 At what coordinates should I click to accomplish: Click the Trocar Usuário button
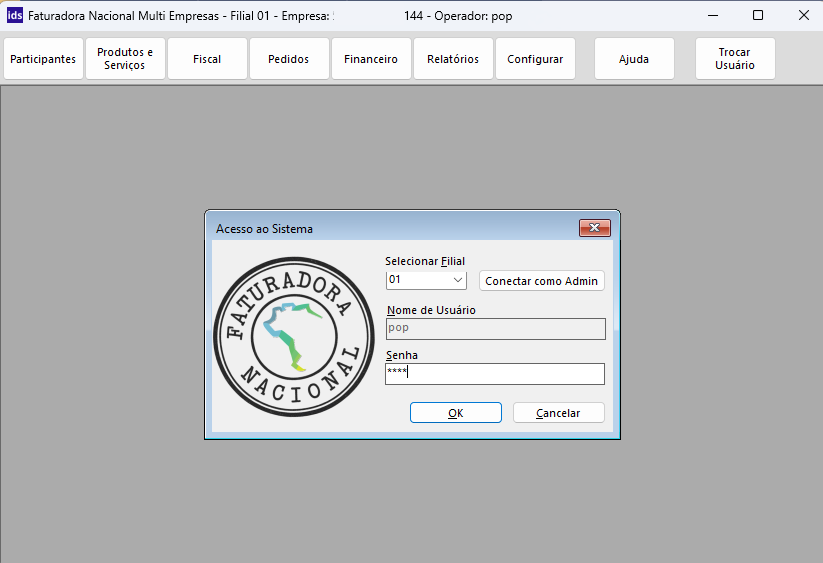click(x=735, y=59)
